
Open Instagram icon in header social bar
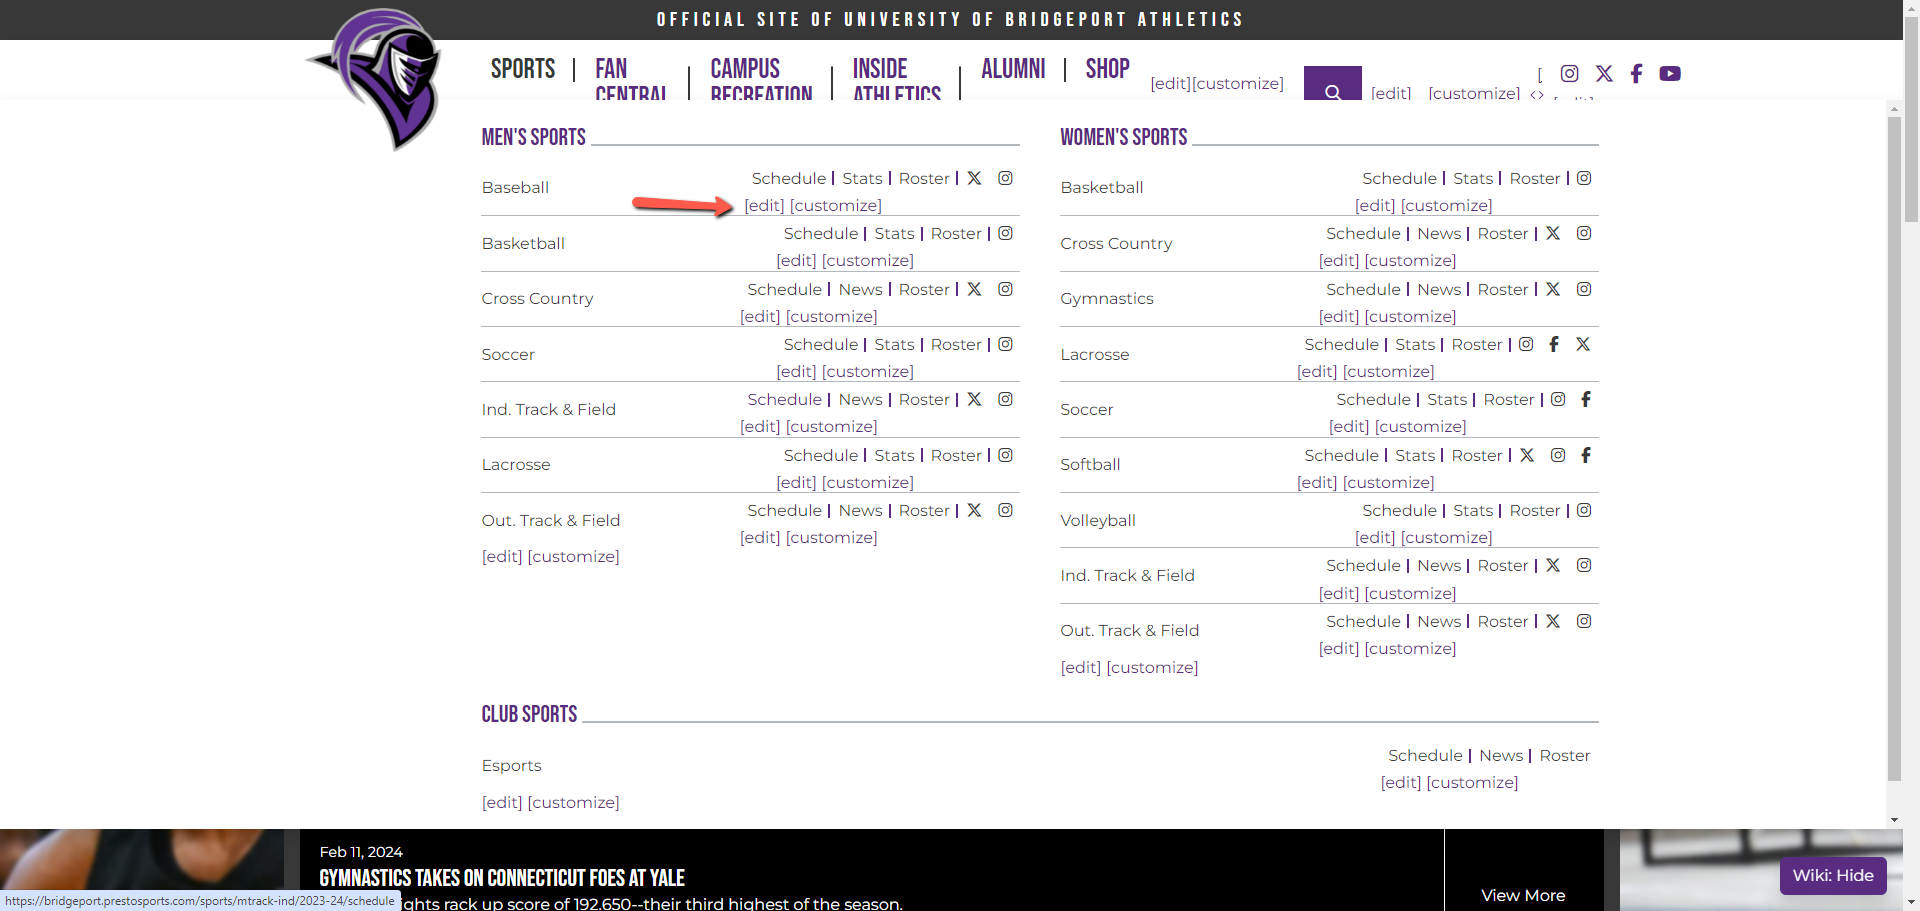pyautogui.click(x=1569, y=74)
